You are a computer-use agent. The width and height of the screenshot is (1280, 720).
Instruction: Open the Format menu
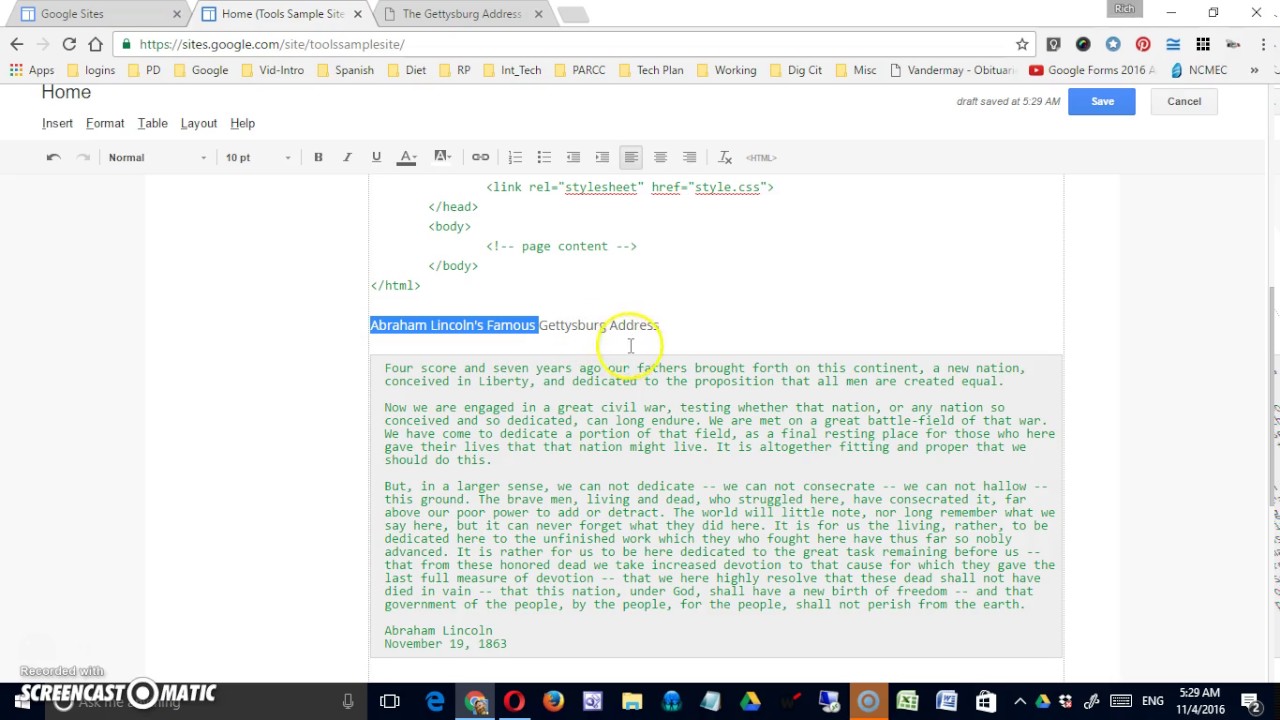(x=105, y=123)
